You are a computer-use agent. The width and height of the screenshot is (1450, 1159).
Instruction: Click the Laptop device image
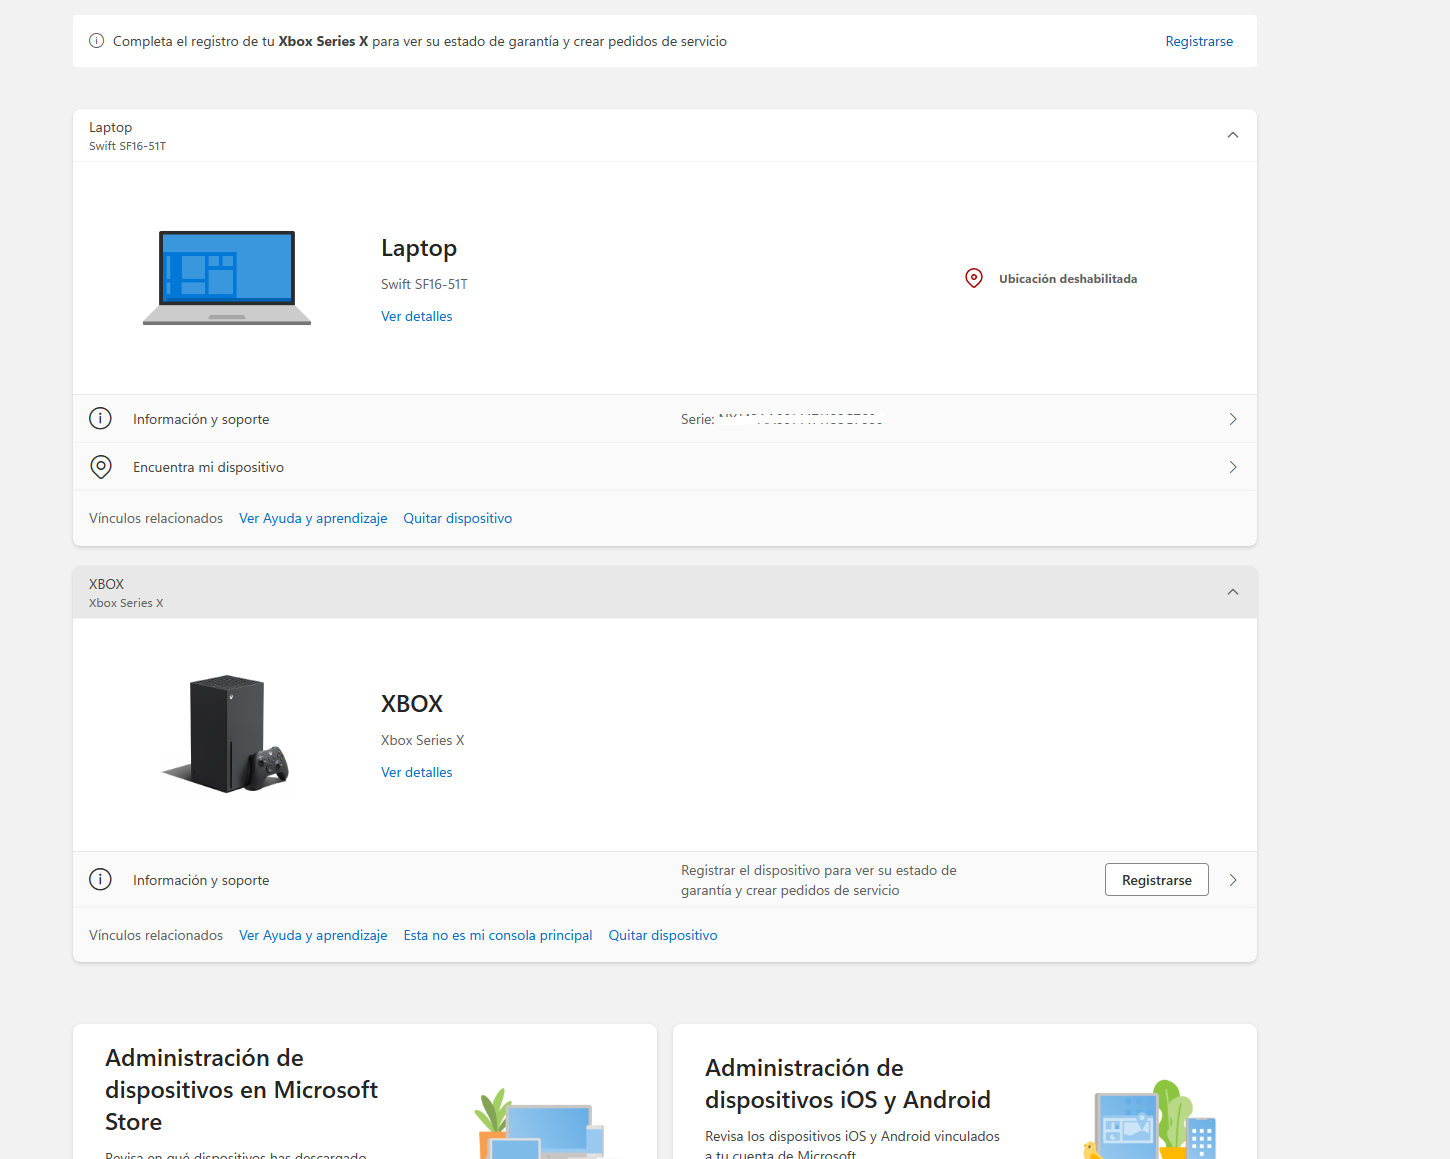(227, 278)
